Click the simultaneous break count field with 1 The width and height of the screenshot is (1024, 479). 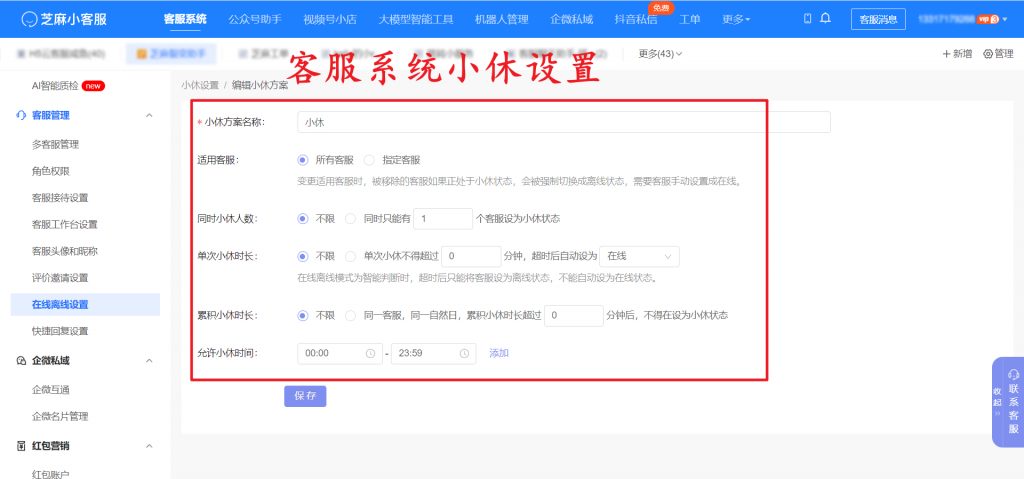pyautogui.click(x=443, y=219)
